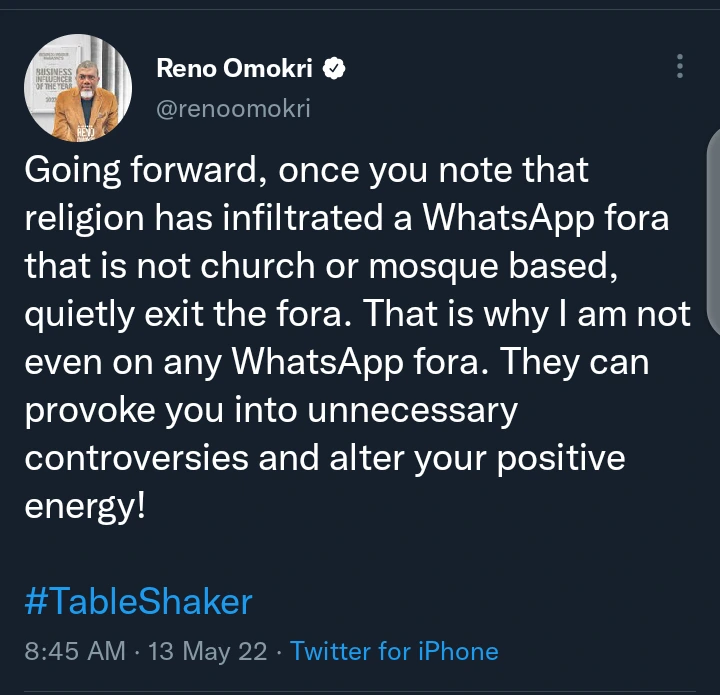Click the line "provoke you into unnecessary"
The height and width of the screenshot is (695, 720).
tap(270, 411)
